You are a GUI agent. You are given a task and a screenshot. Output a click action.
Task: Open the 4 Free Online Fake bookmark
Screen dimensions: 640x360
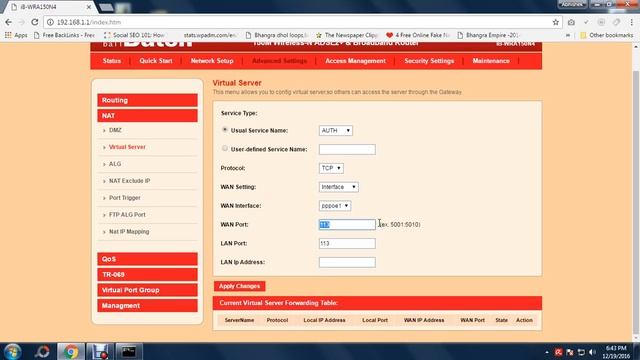point(418,35)
